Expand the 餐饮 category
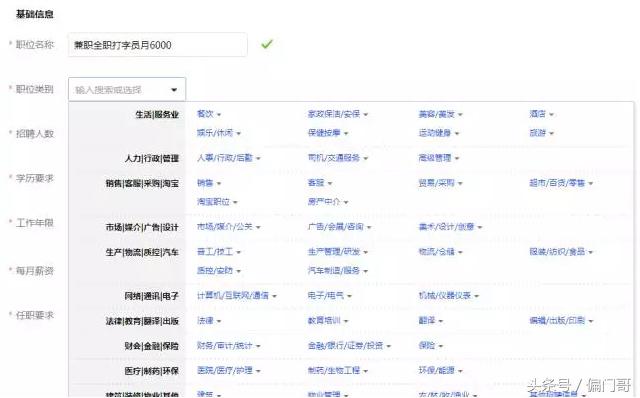The width and height of the screenshot is (640, 398). coord(209,114)
